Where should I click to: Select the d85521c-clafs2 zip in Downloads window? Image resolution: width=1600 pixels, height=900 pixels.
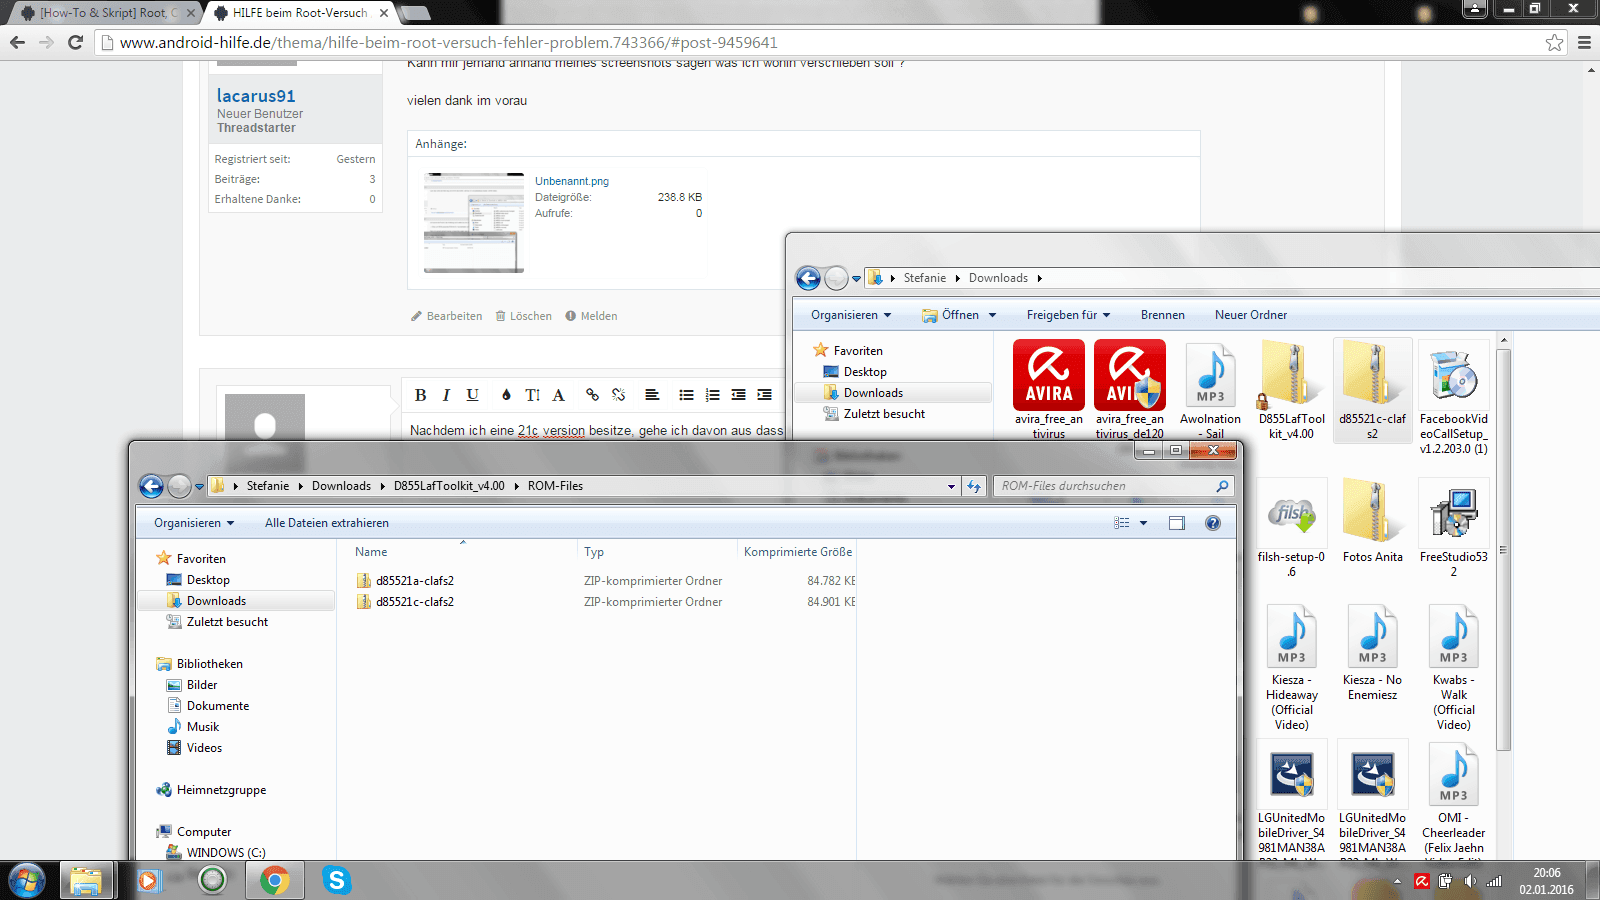click(x=1373, y=391)
